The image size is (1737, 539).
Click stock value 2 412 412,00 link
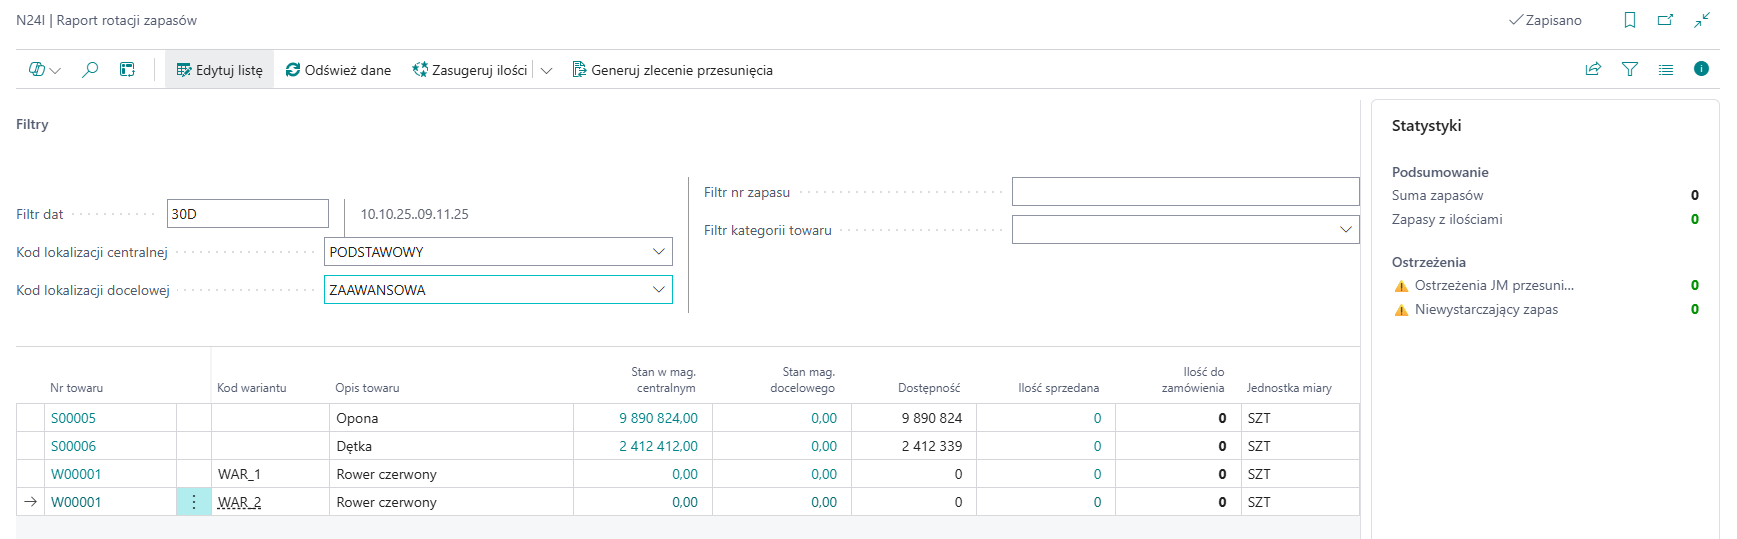pyautogui.click(x=658, y=446)
